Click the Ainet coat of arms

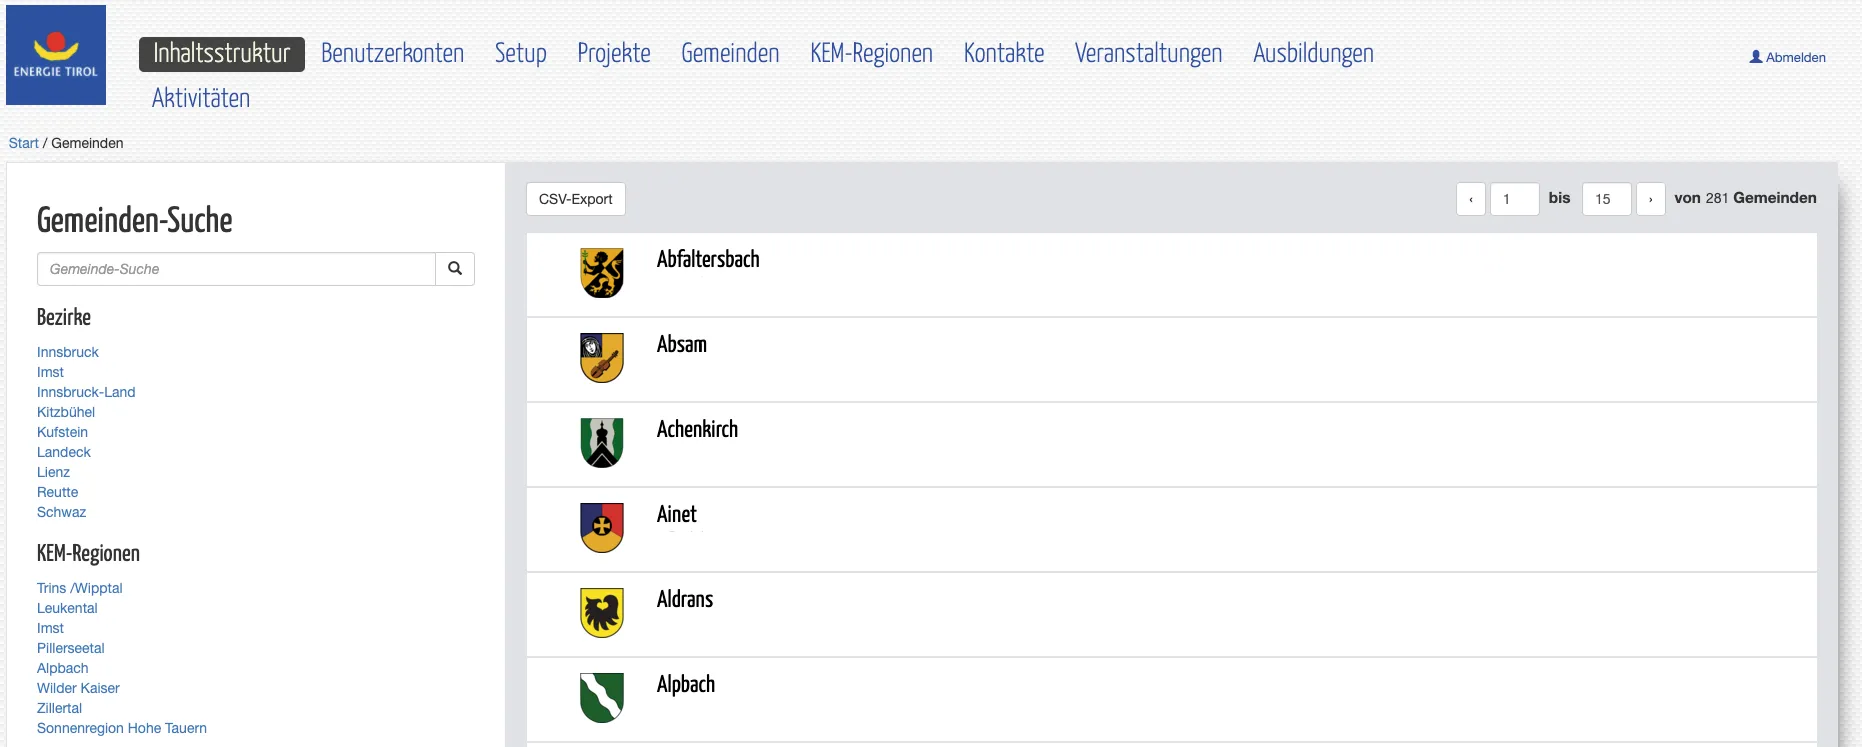click(x=602, y=528)
